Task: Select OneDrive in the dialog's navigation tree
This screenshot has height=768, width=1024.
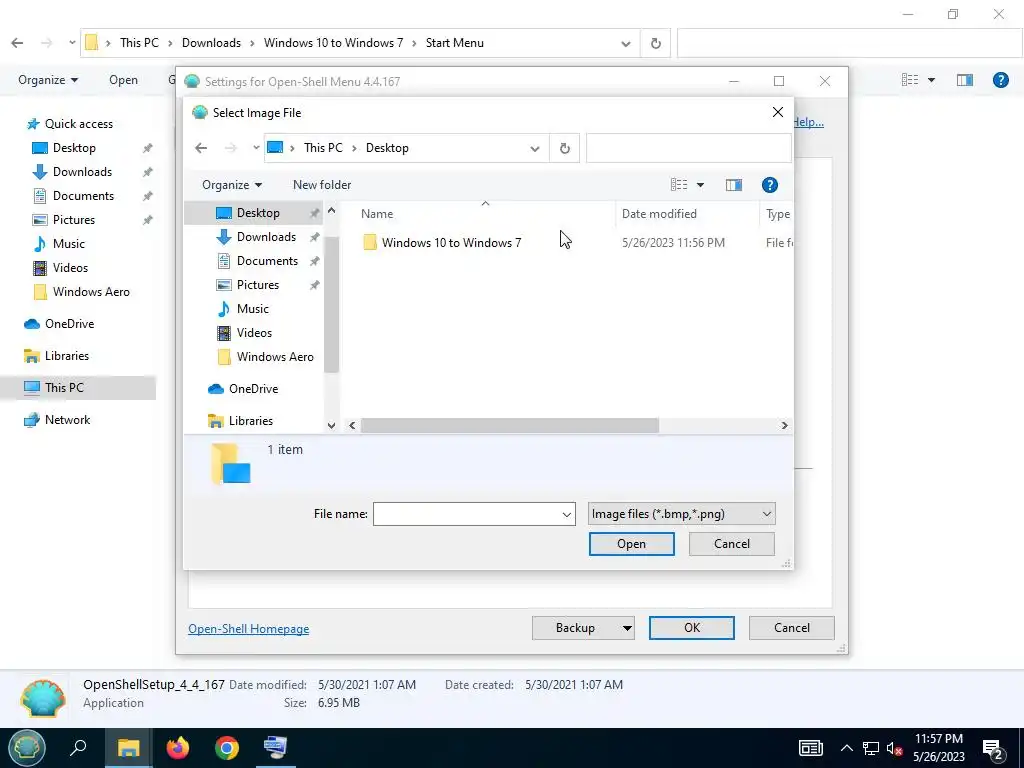Action: (253, 389)
